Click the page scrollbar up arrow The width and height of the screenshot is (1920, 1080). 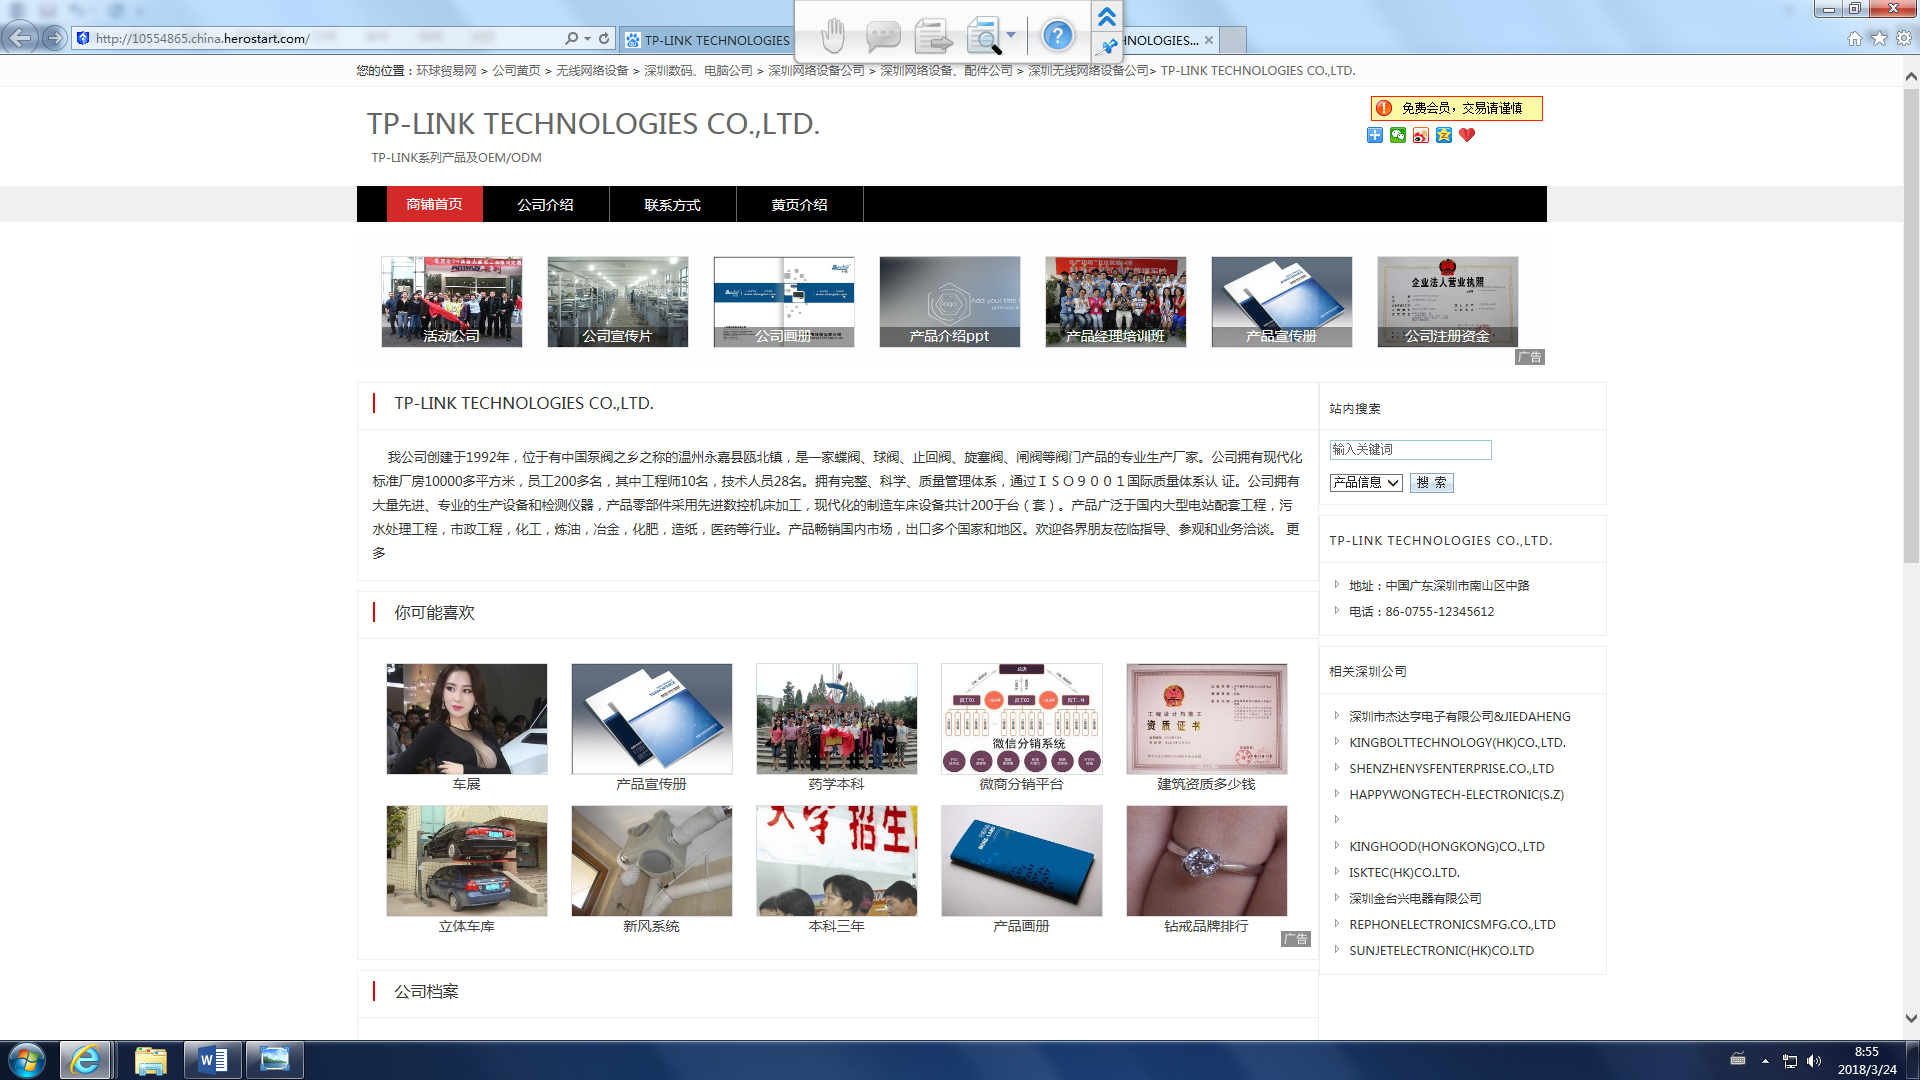click(1911, 76)
